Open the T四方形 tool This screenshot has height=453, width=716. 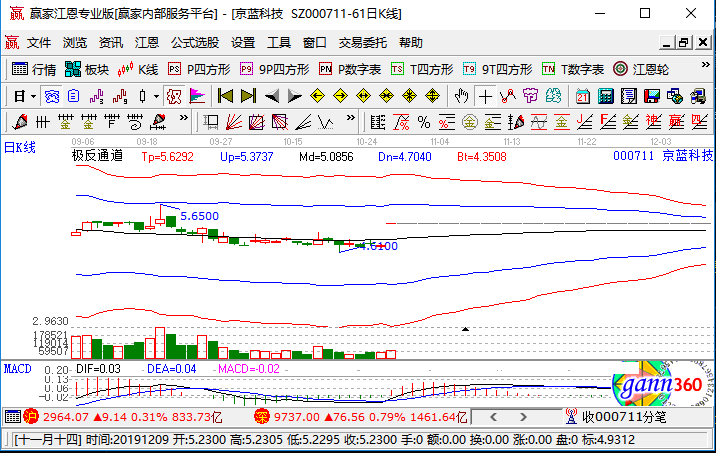[422, 69]
